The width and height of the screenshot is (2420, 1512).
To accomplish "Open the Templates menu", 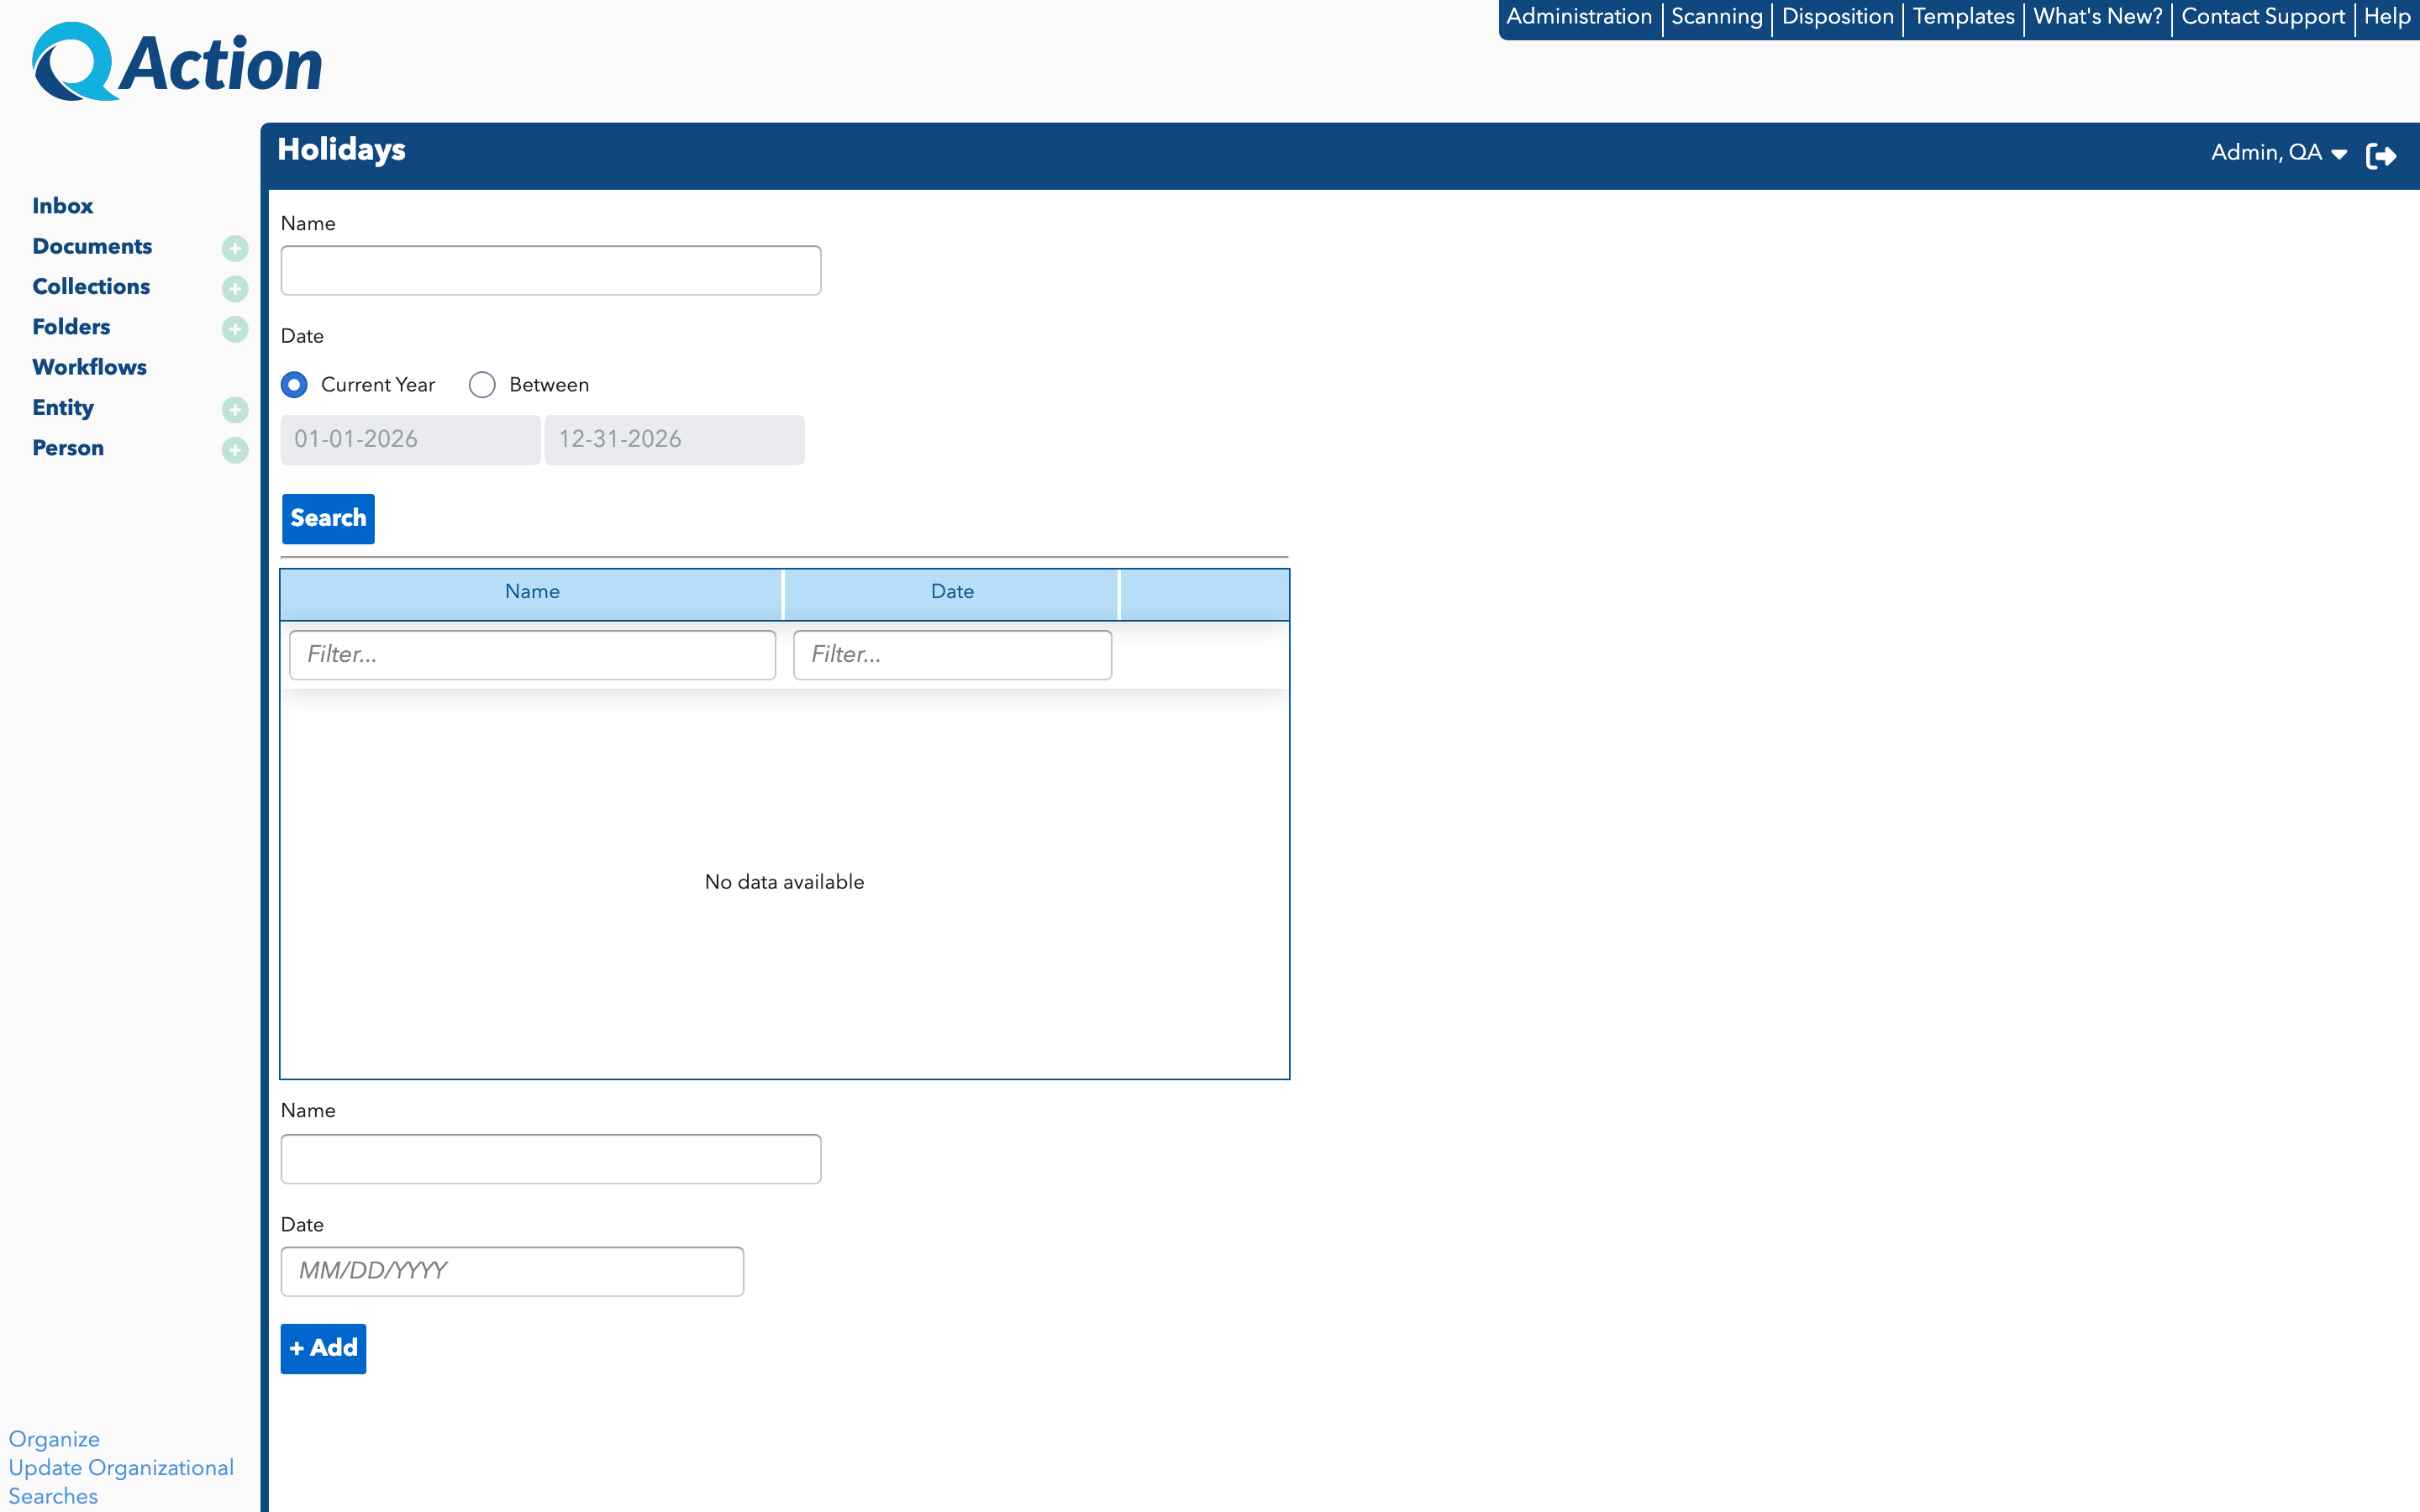I will [x=1963, y=17].
